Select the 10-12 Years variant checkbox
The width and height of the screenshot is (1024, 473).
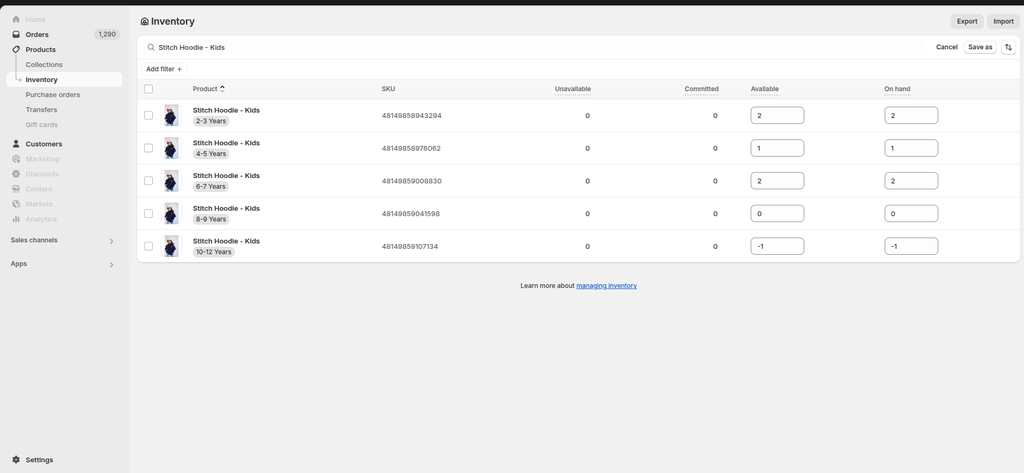(x=149, y=246)
